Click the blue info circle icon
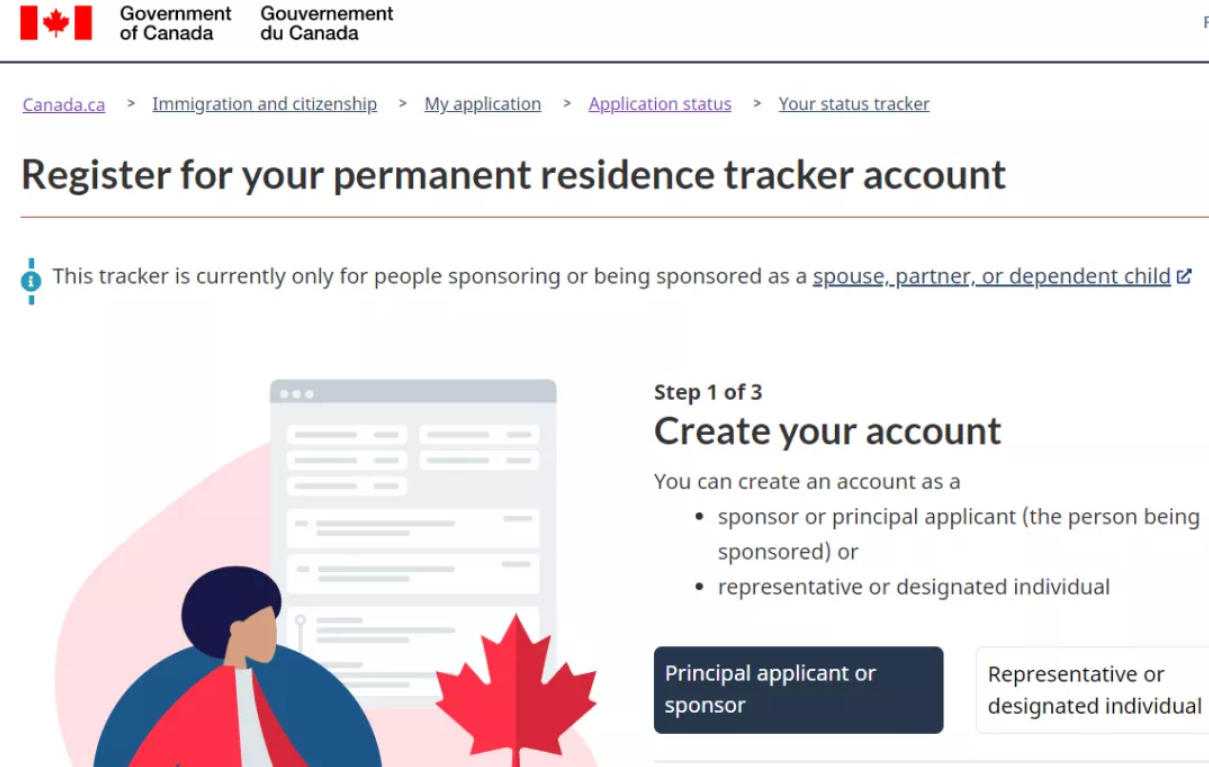 pos(31,281)
